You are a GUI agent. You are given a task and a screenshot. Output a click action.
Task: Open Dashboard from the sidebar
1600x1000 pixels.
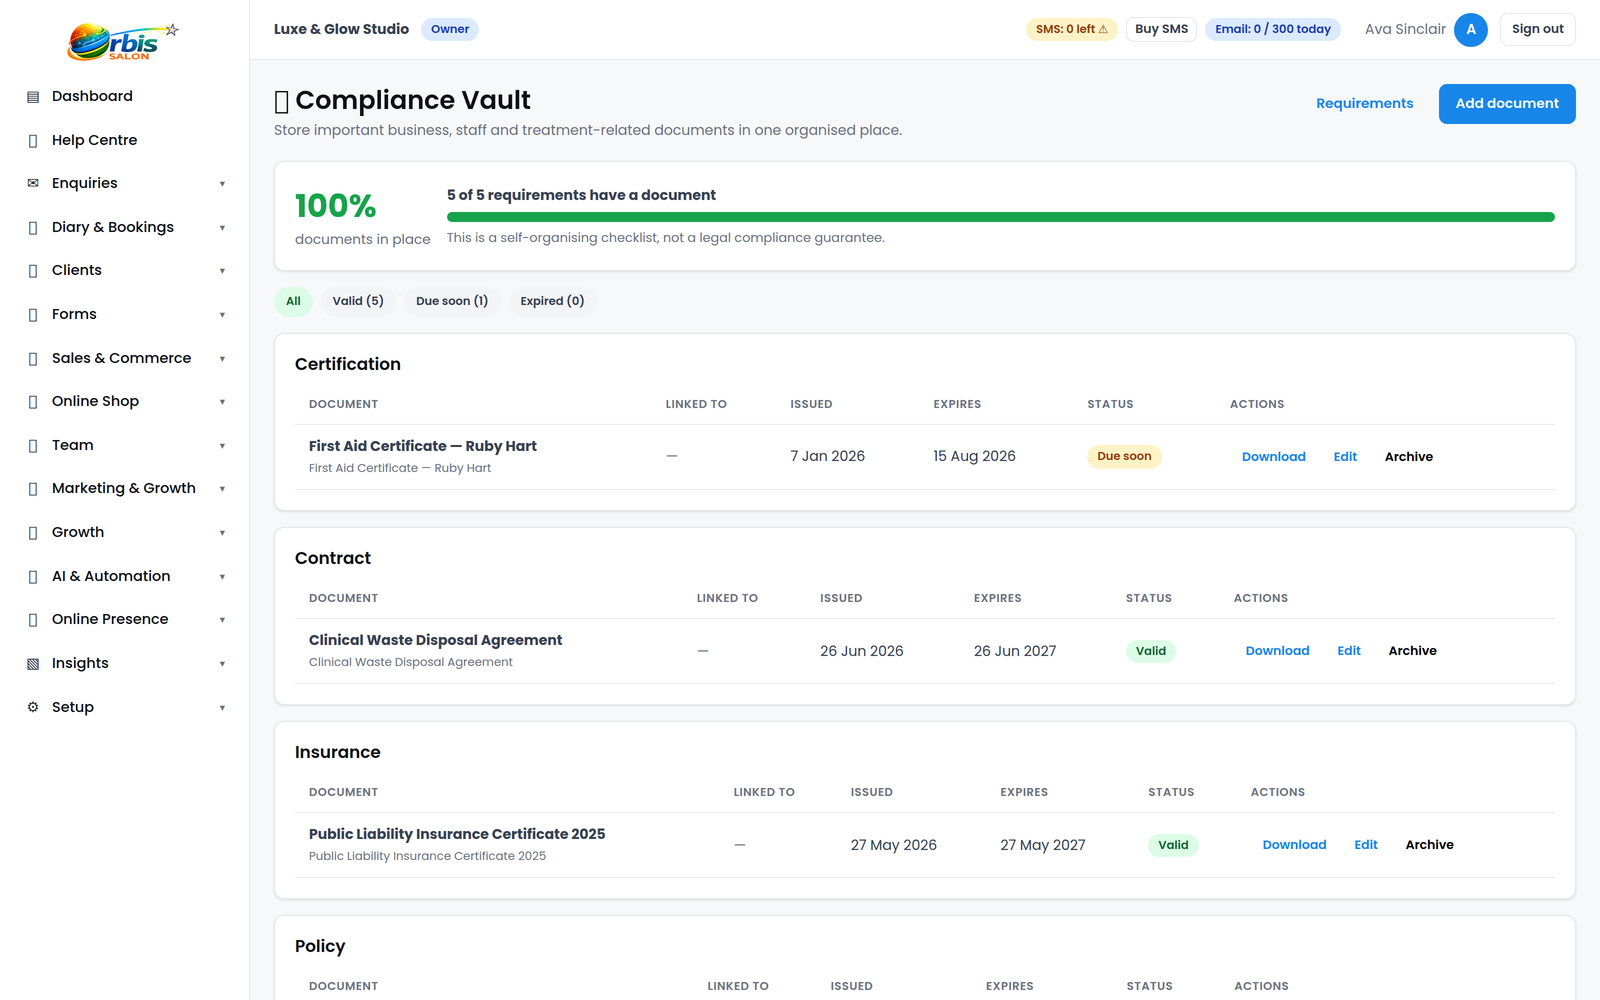(x=92, y=96)
